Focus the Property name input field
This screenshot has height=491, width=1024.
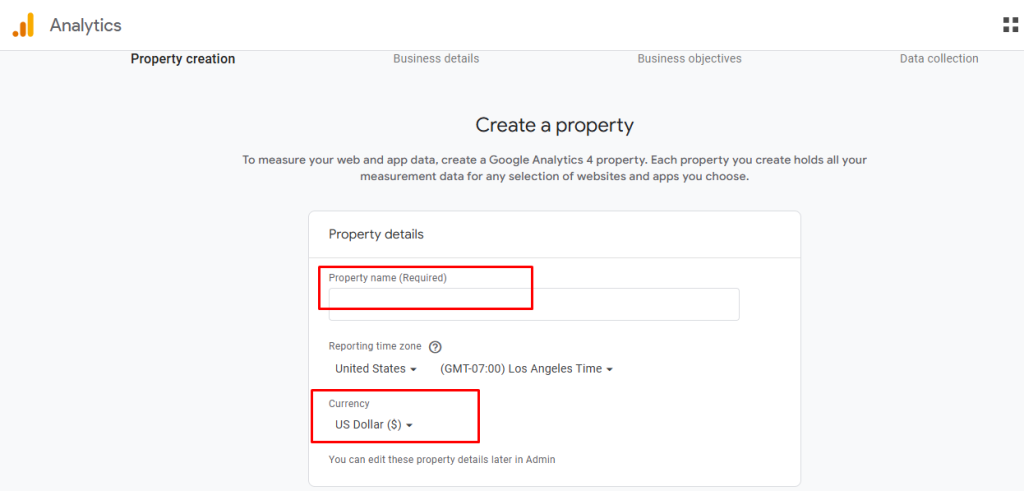534,304
